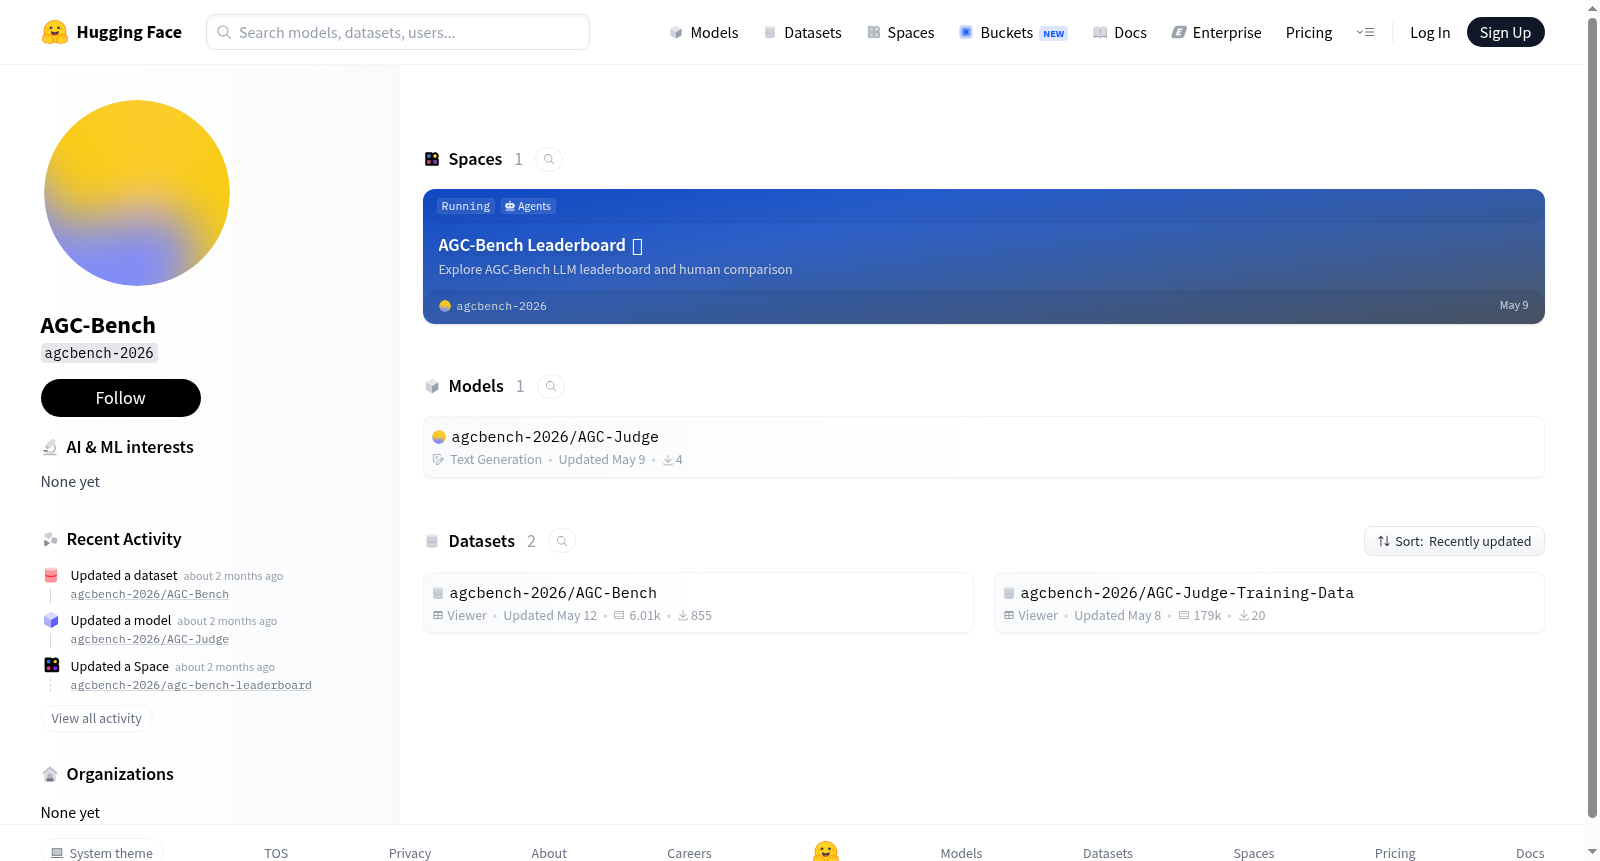Image resolution: width=1600 pixels, height=861 pixels.
Task: Click the red dataset icon in Recent Activity
Action: [51, 575]
